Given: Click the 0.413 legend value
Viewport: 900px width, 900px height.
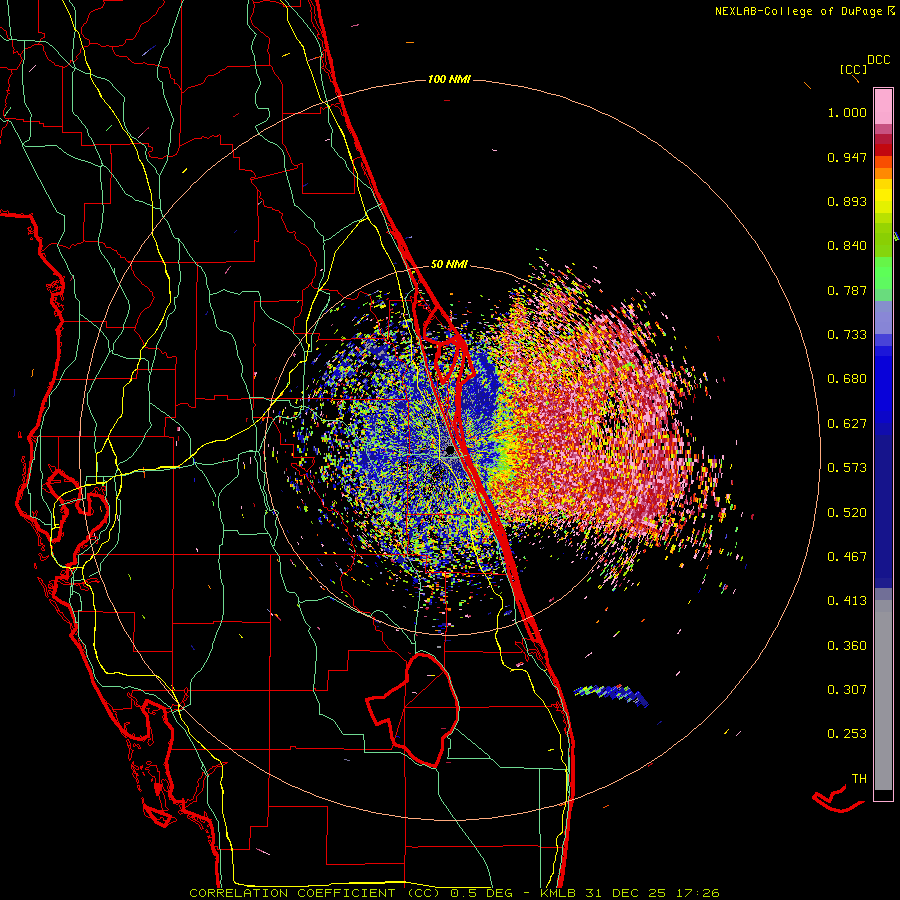Looking at the screenshot, I should point(847,601).
